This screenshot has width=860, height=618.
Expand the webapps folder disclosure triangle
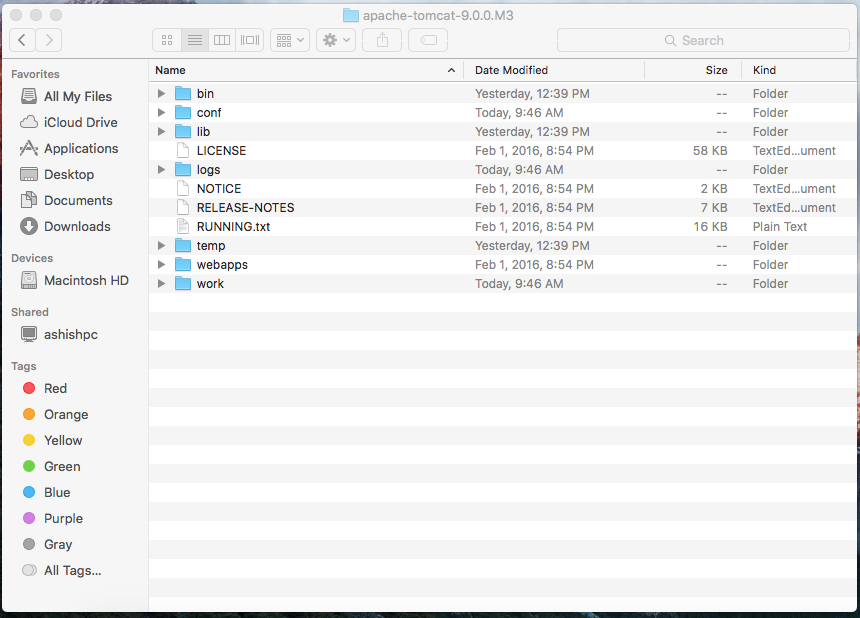click(161, 265)
